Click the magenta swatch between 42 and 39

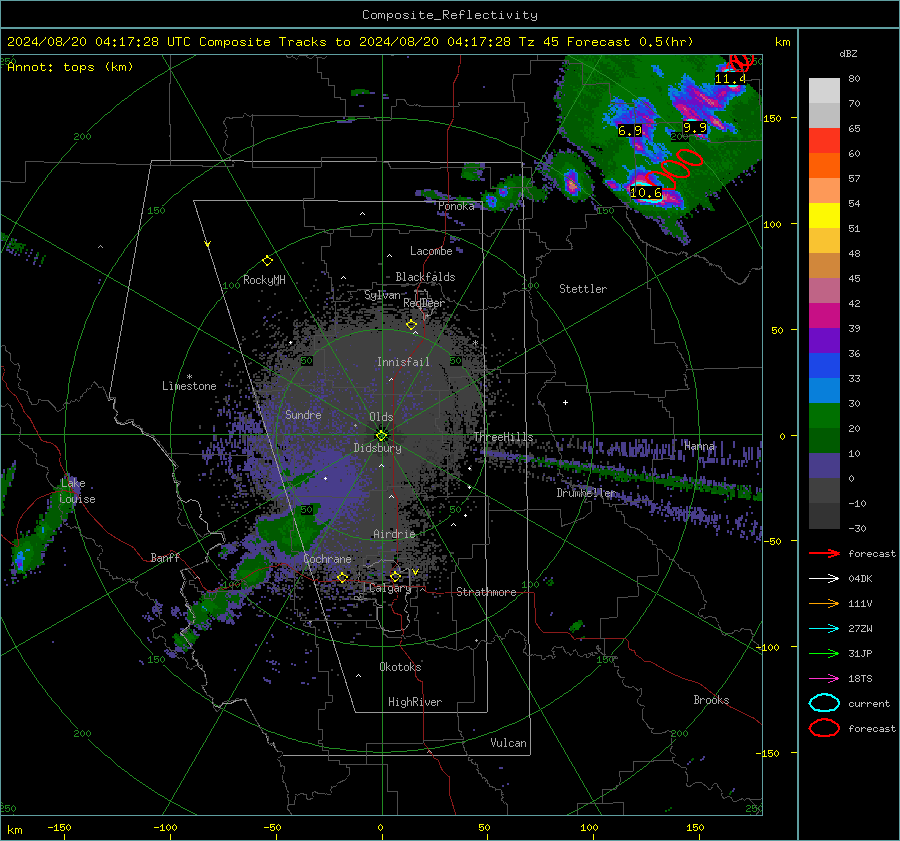pyautogui.click(x=824, y=316)
